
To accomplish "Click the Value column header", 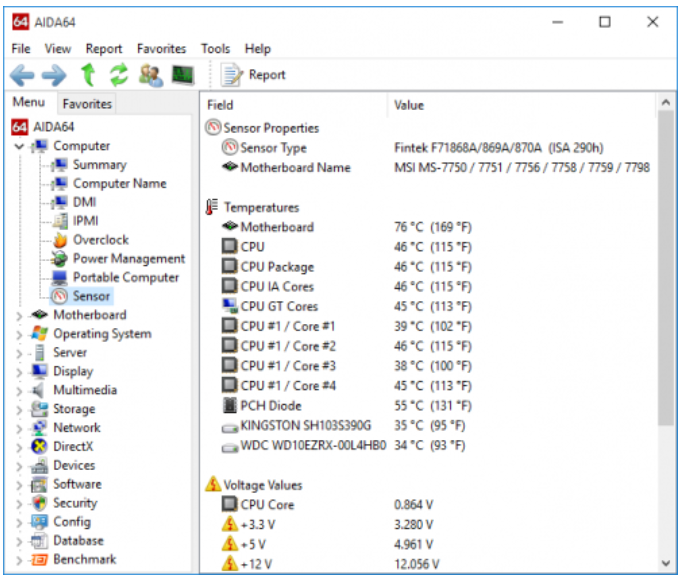I will [522, 105].
